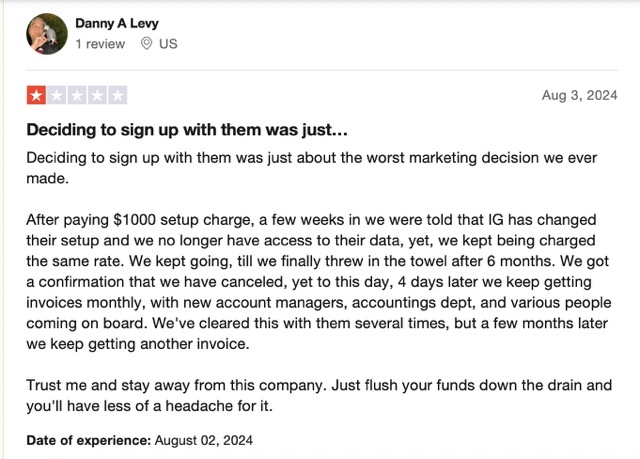Click the Aug 3, 2024 review date
Screen dimensions: 640x459
click(580, 95)
